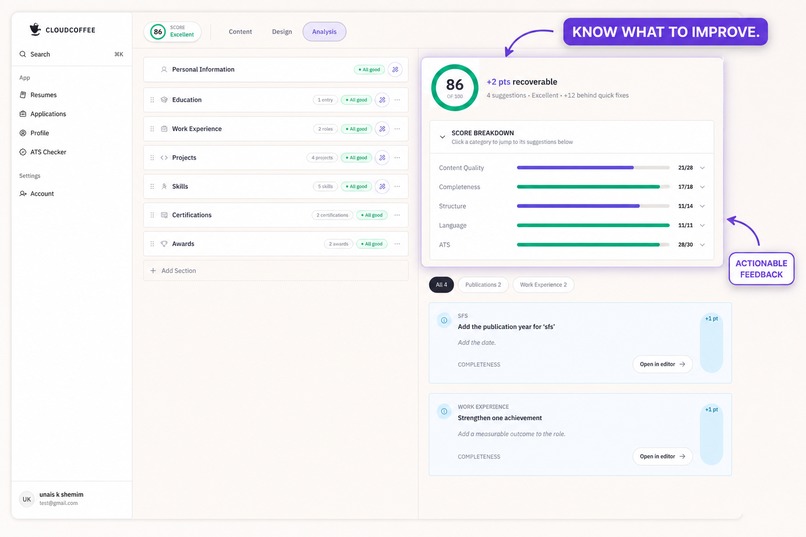The image size is (806, 537).
Task: Click the AI icon on Skills row
Action: 382,186
